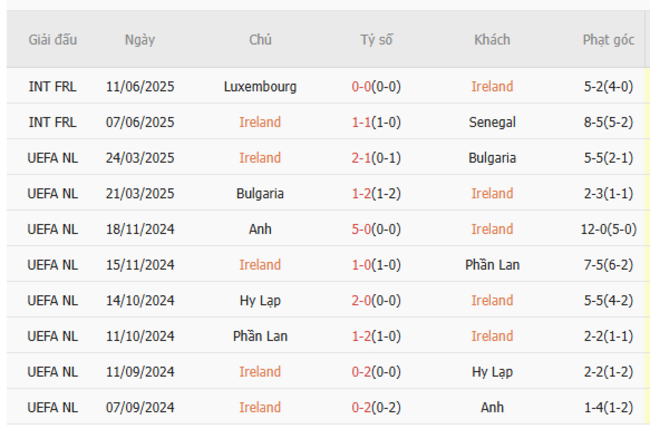Open the 0-0(0-0) Luxembourg match score

(x=377, y=86)
